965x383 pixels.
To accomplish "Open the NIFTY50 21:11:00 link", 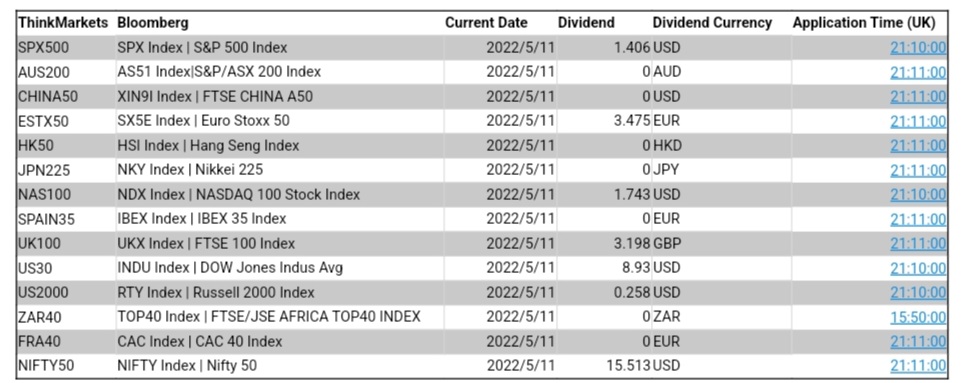I will 918,365.
